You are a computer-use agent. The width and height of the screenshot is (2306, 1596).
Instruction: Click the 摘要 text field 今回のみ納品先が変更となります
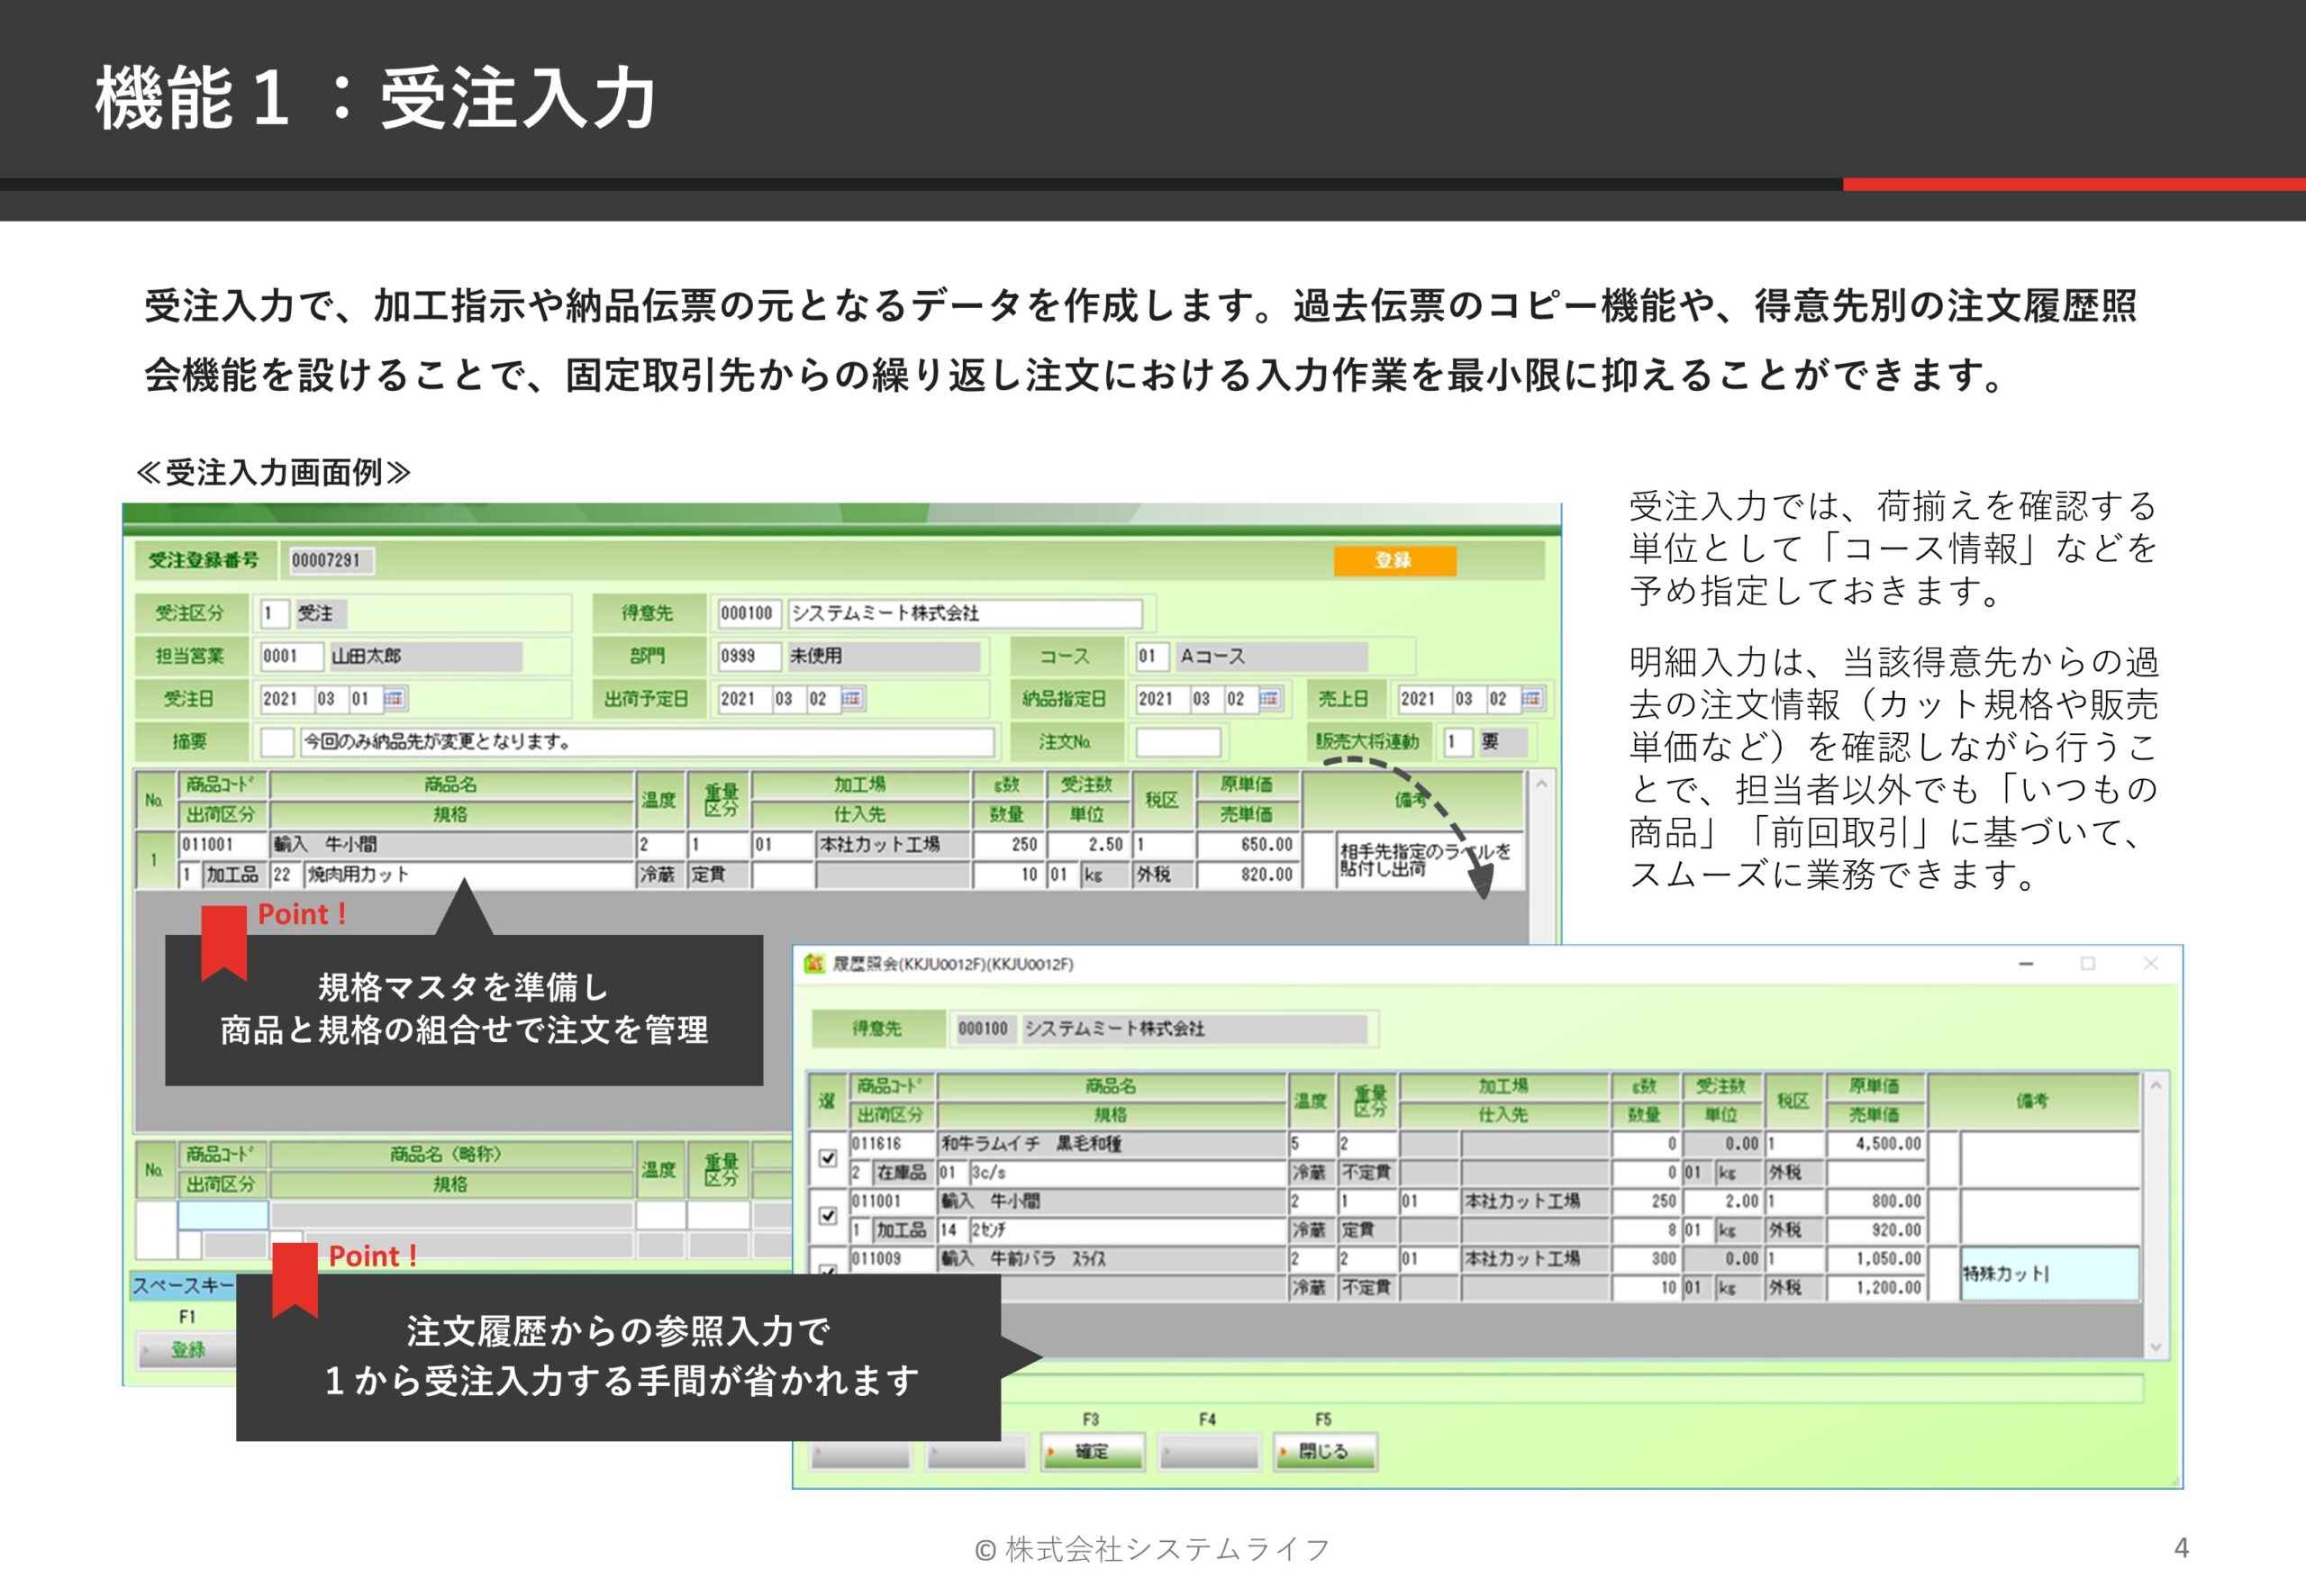pos(647,742)
